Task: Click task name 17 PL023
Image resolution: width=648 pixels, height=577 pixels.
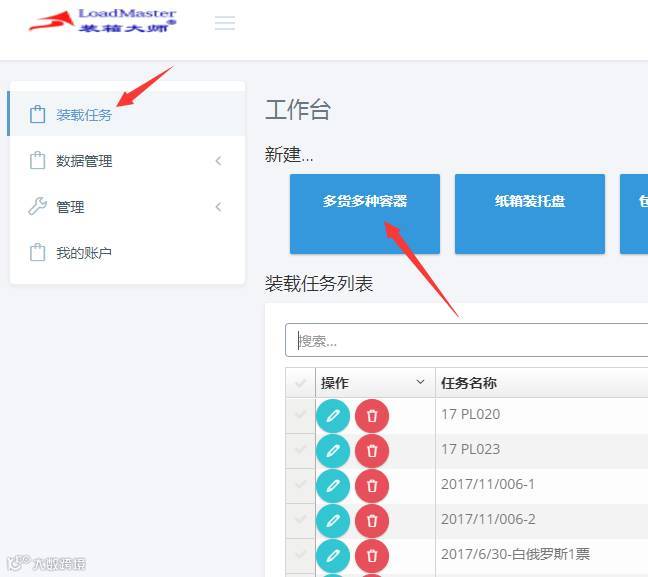Action: [x=471, y=449]
